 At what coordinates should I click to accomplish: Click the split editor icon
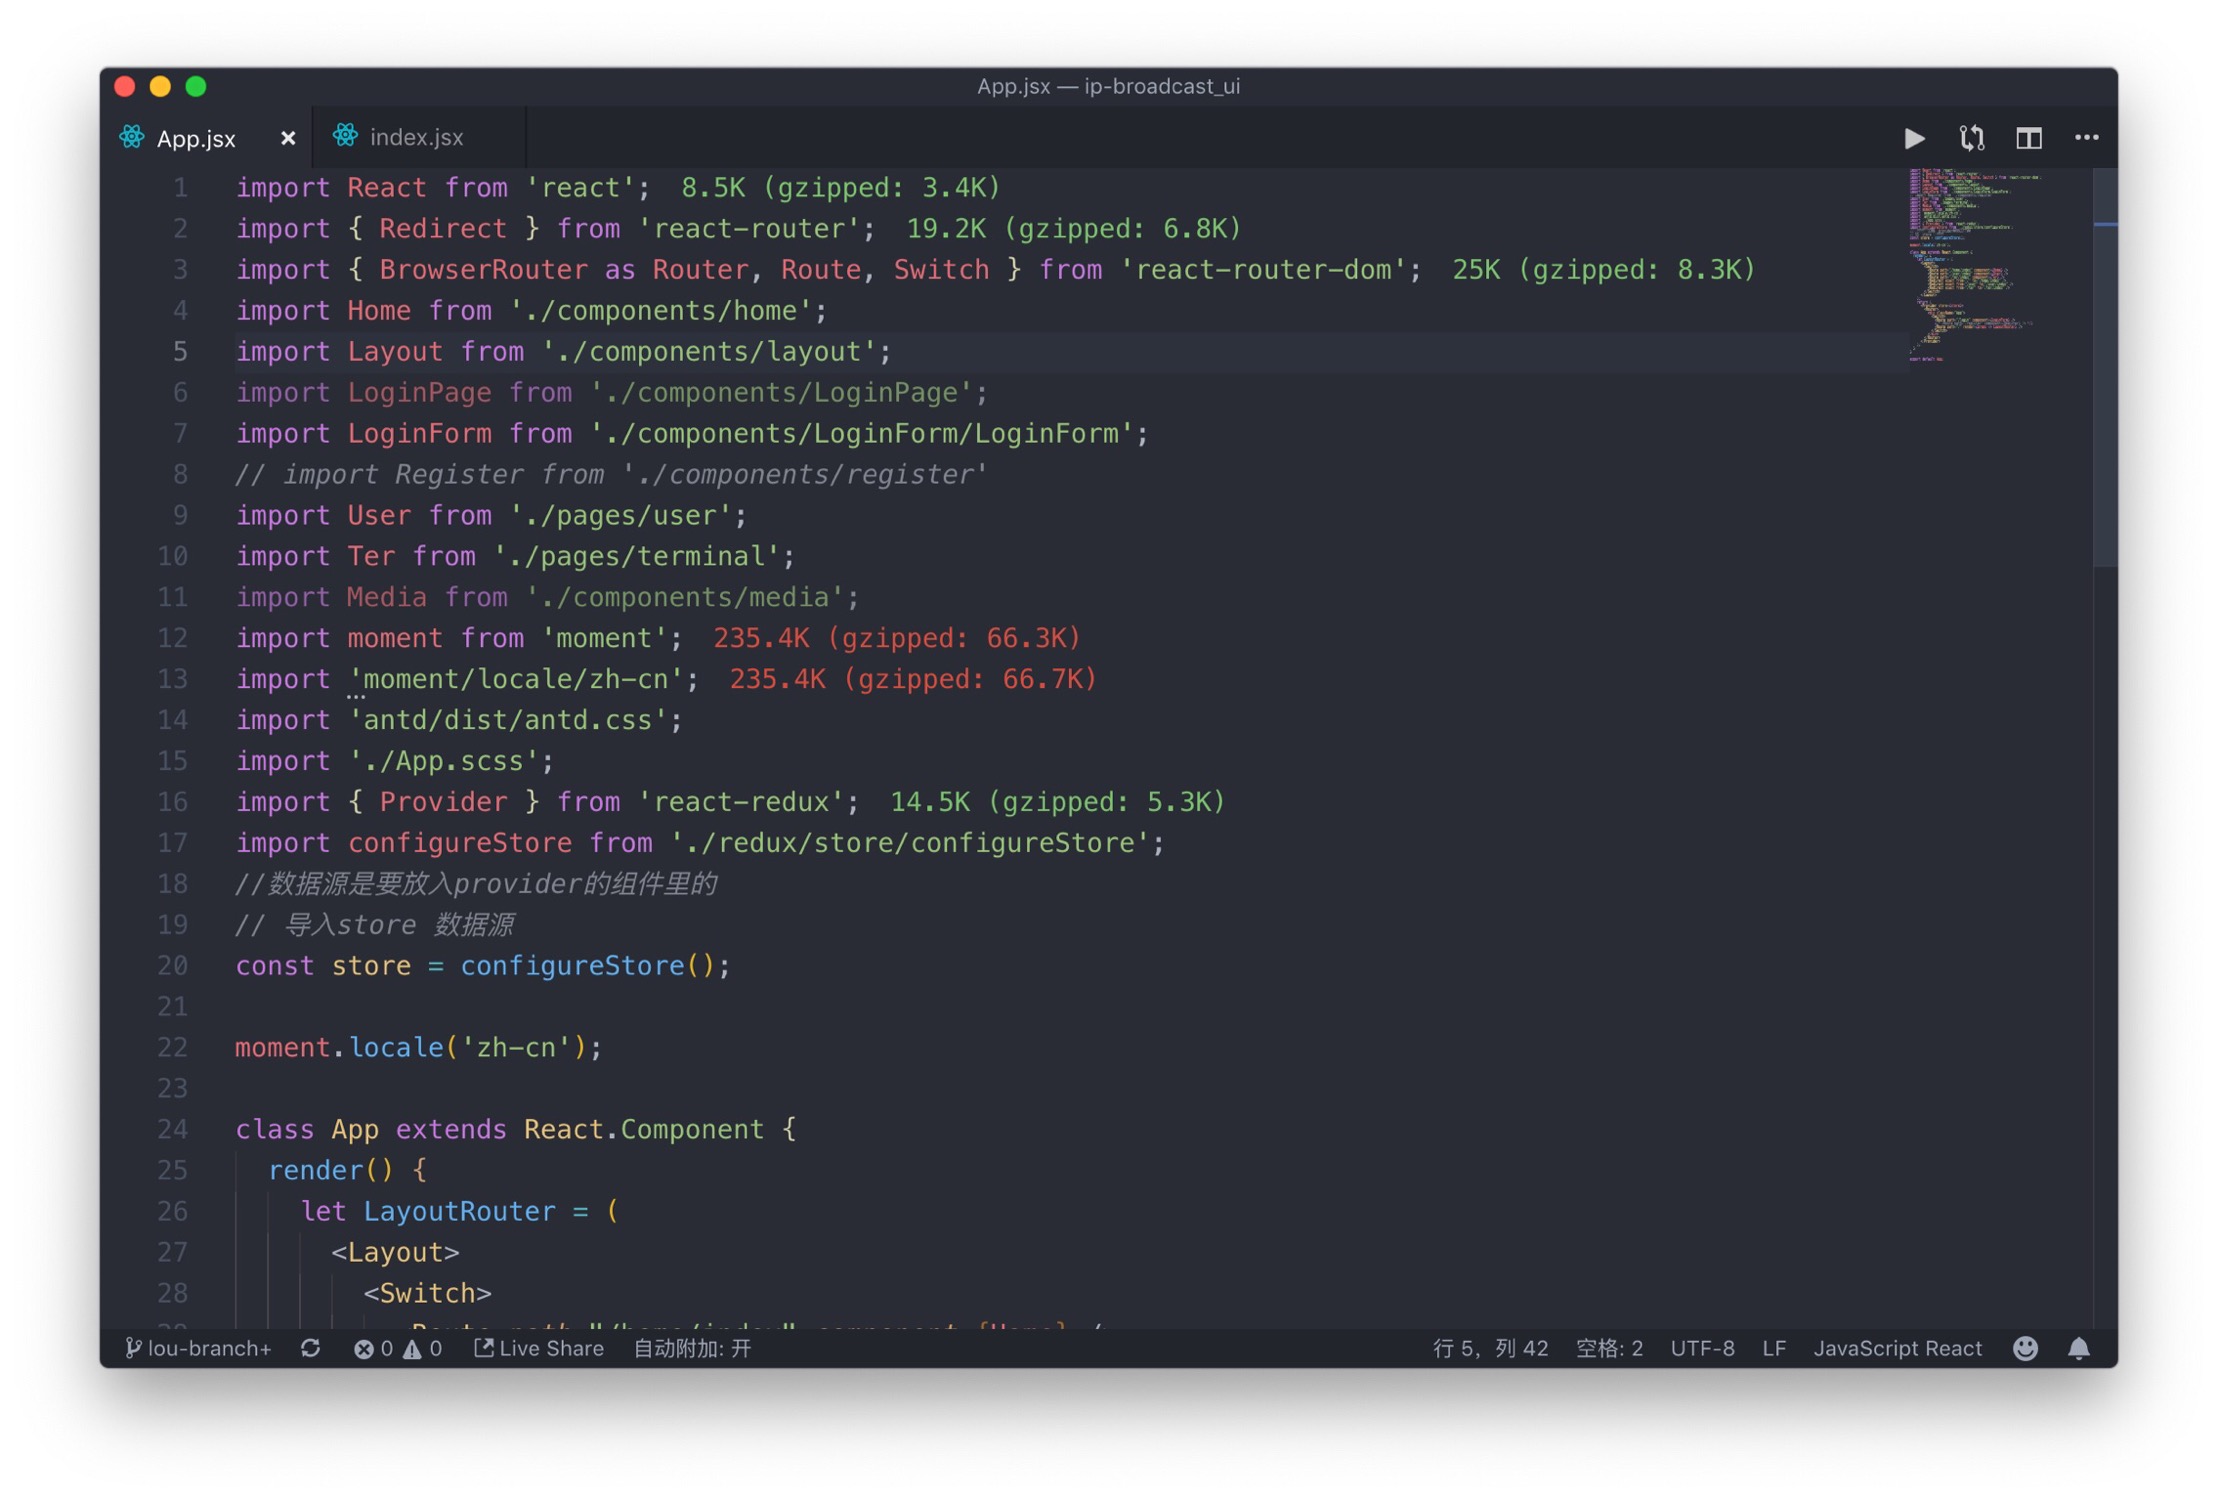click(x=2028, y=138)
